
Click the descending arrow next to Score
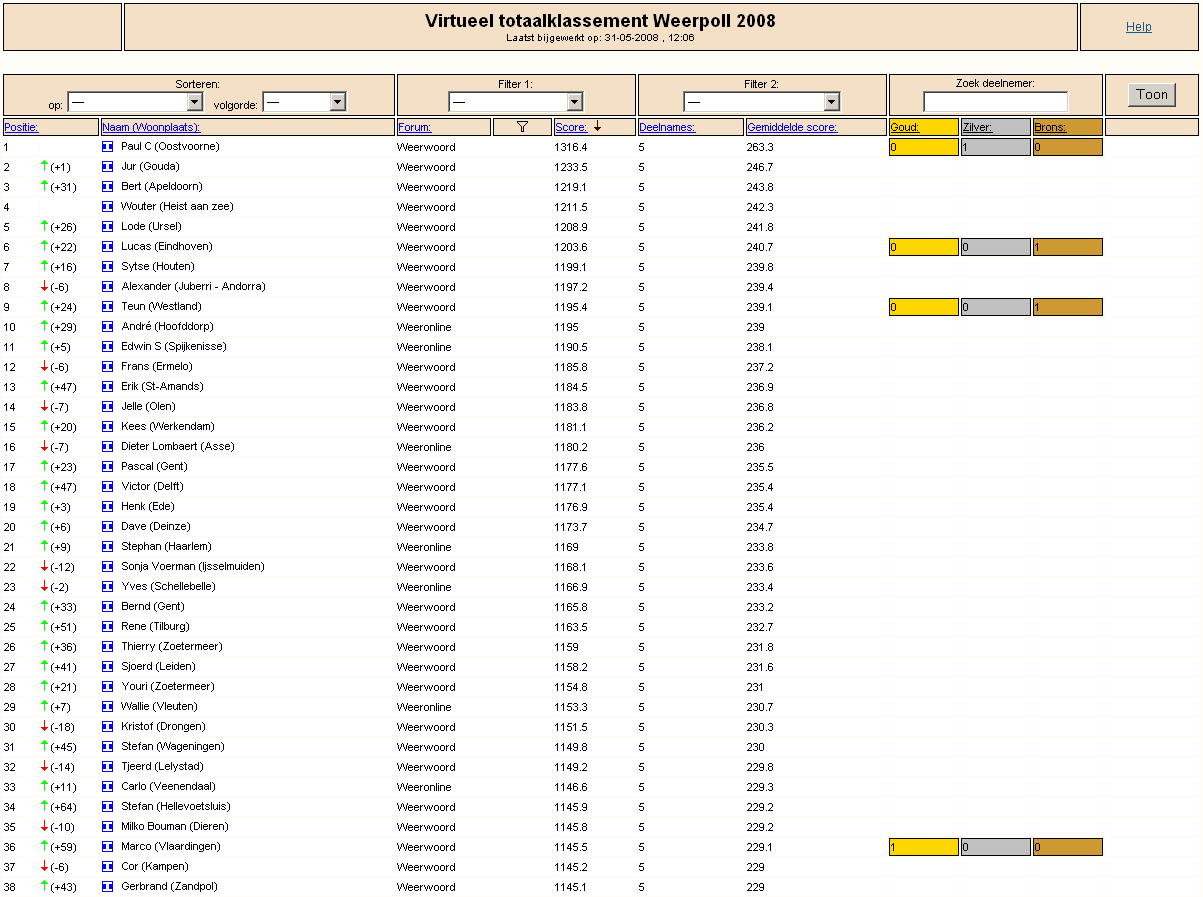(597, 127)
